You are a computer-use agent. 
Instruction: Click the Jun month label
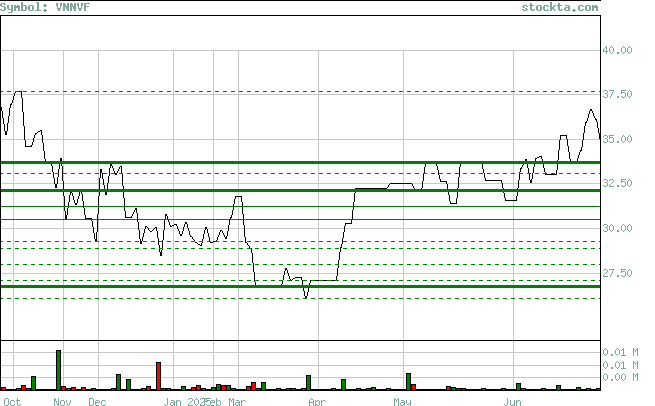coord(512,401)
